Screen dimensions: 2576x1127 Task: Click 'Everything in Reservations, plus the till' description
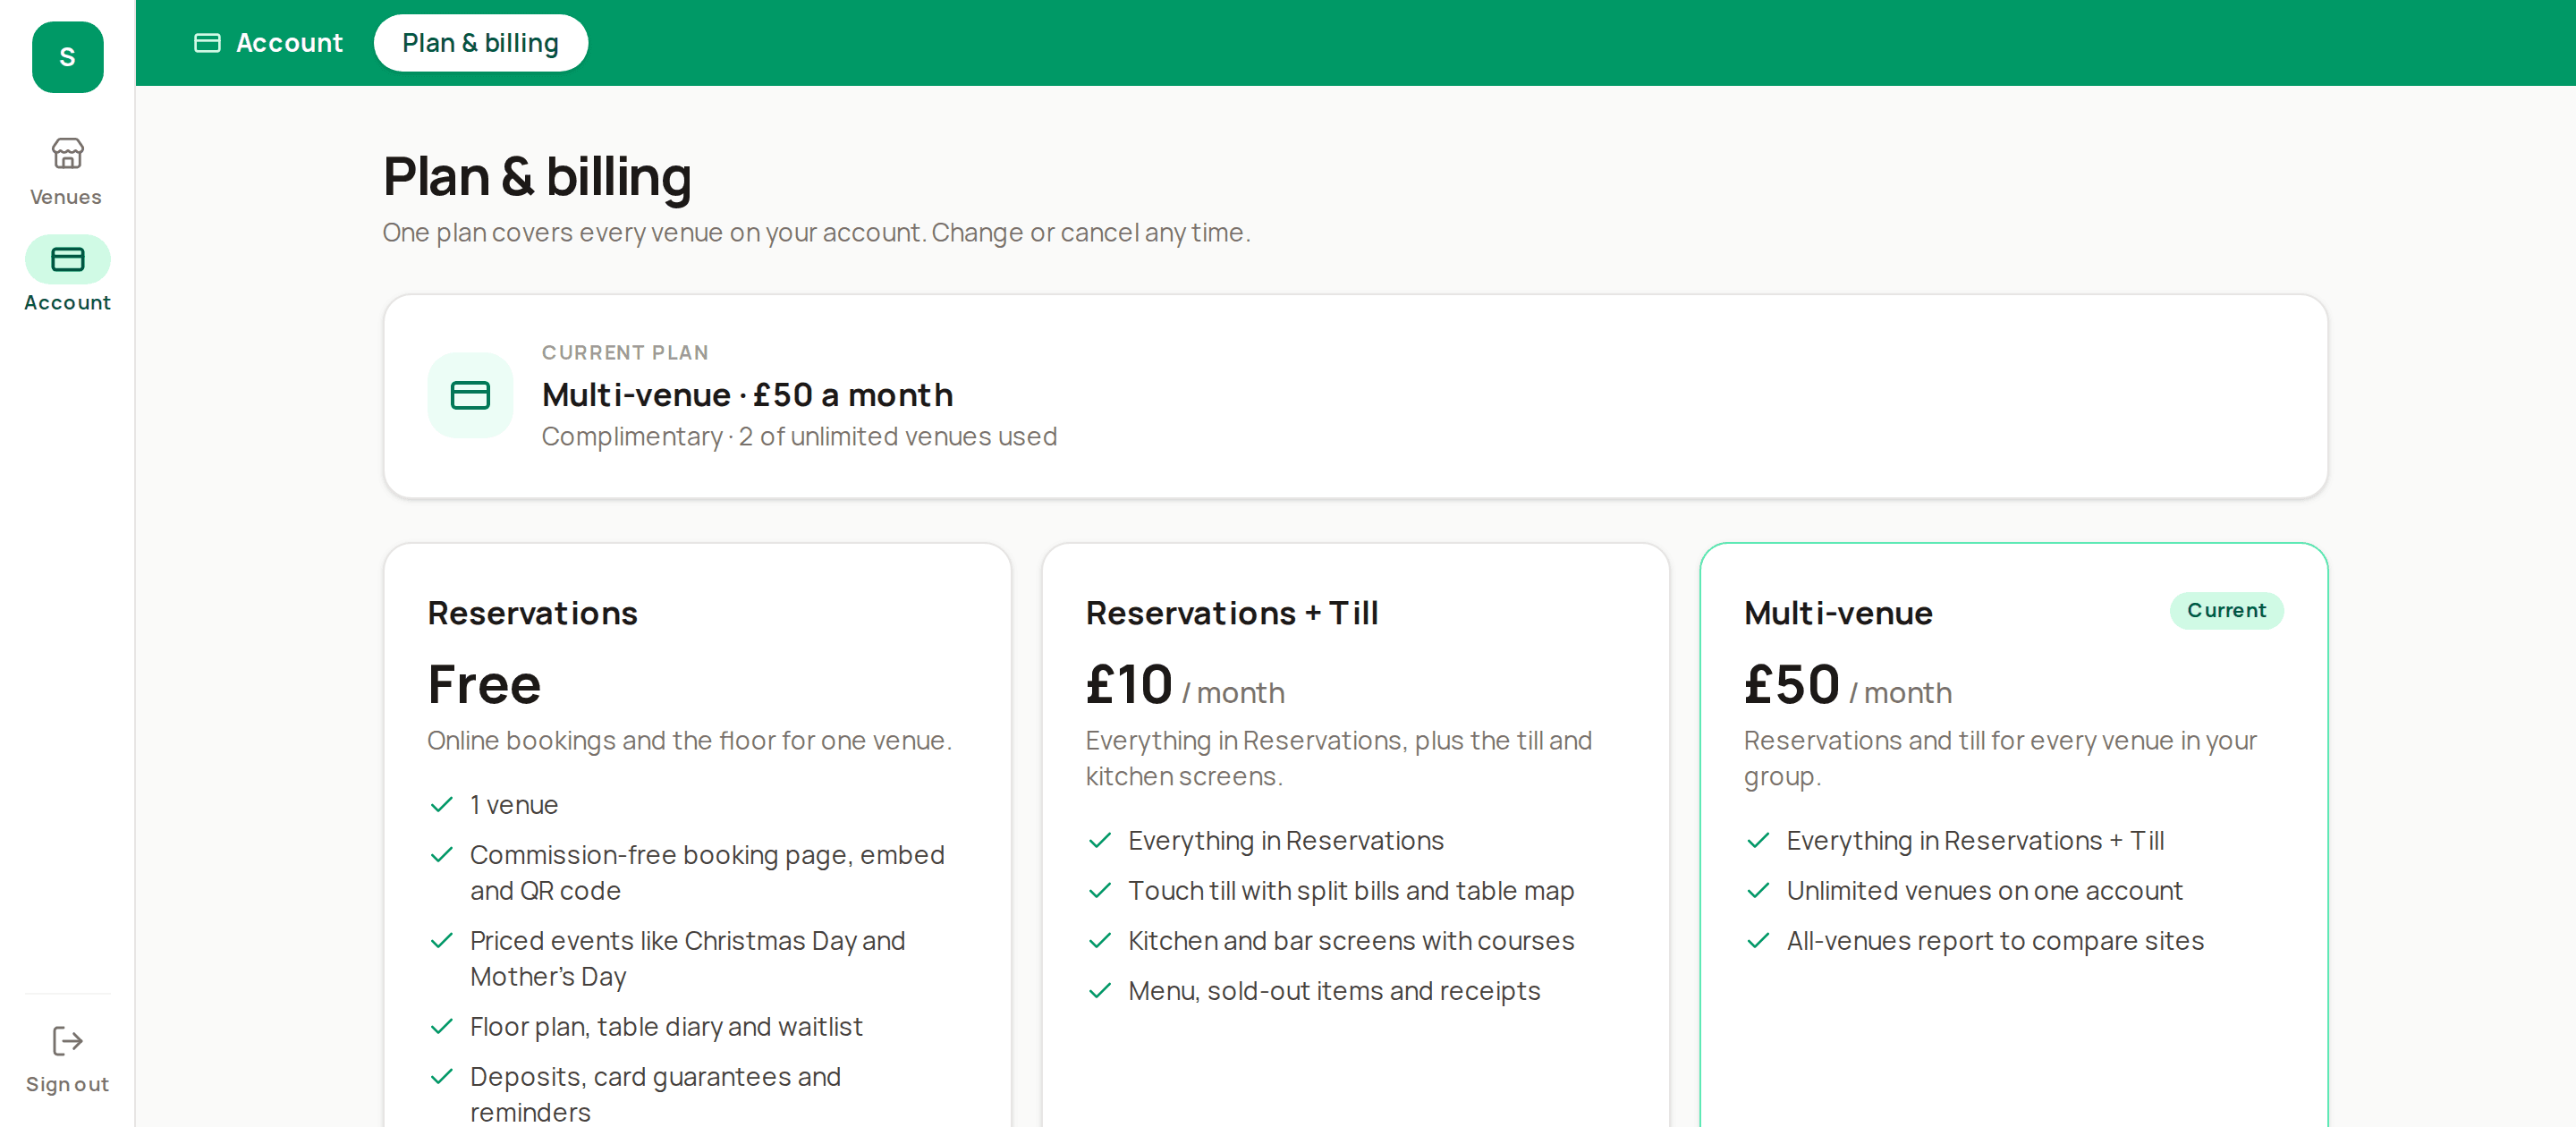click(x=1338, y=759)
